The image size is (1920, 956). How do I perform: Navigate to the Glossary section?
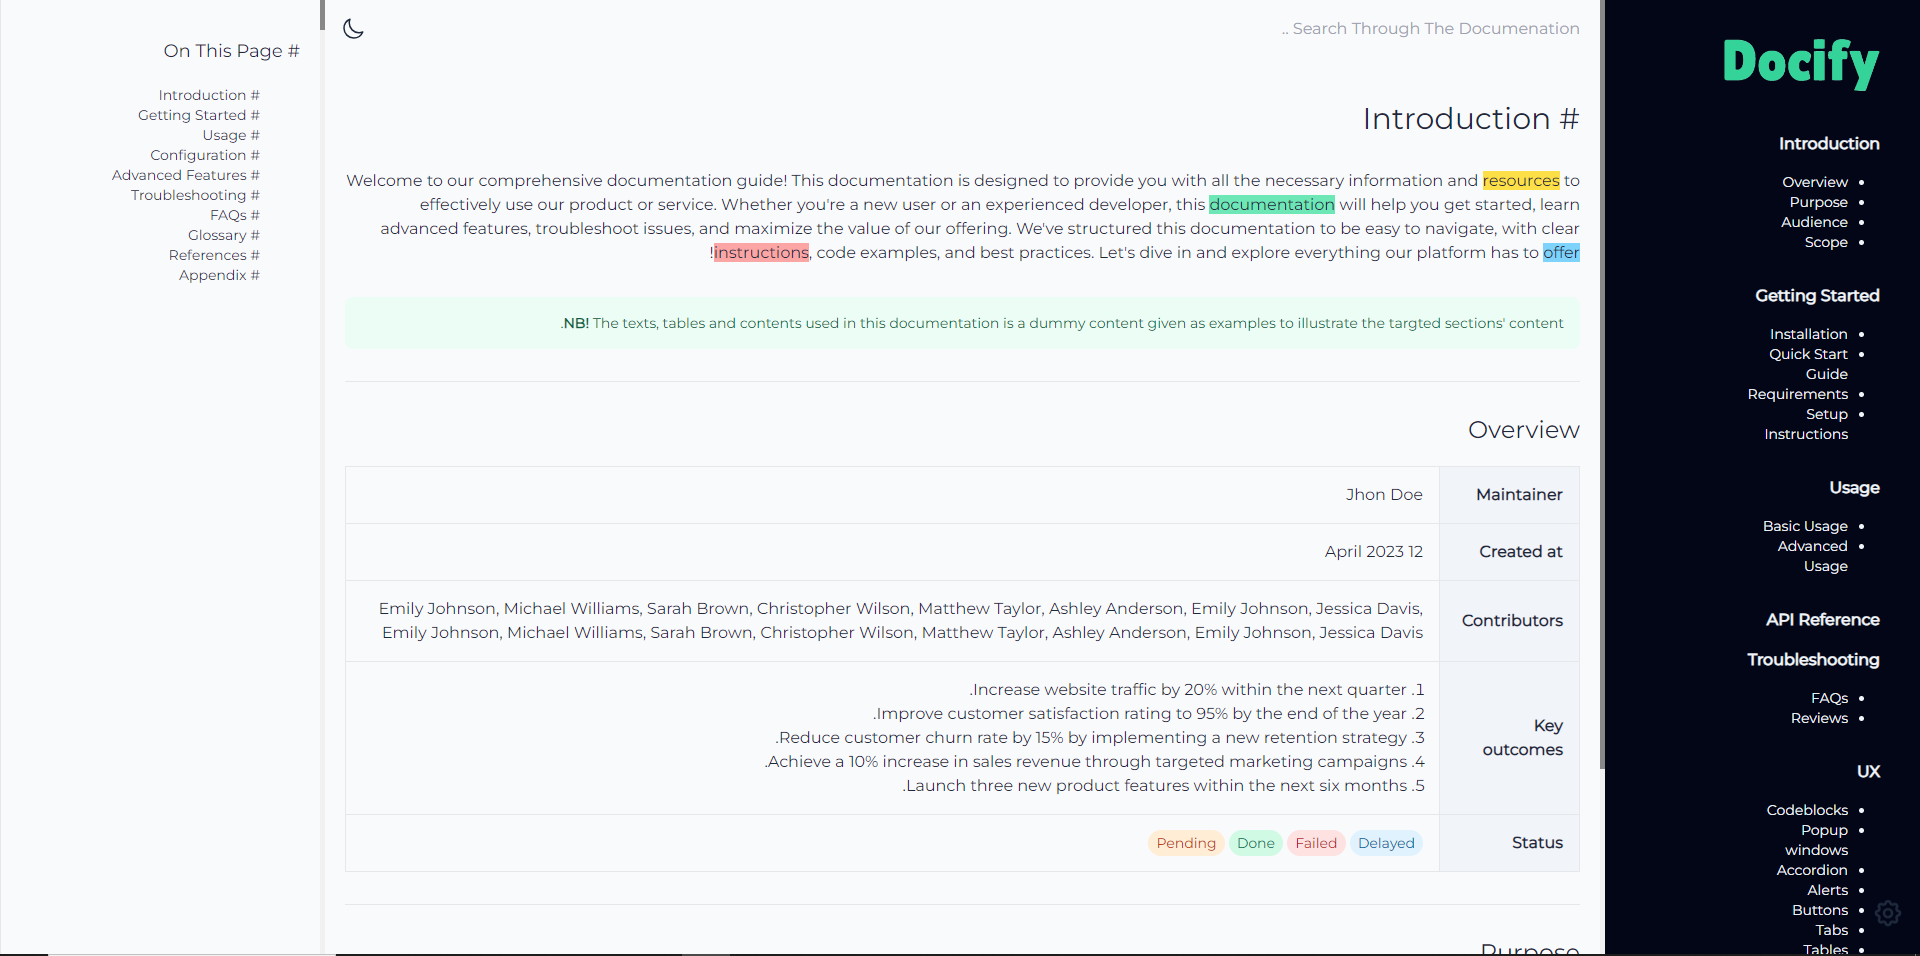[x=223, y=234]
